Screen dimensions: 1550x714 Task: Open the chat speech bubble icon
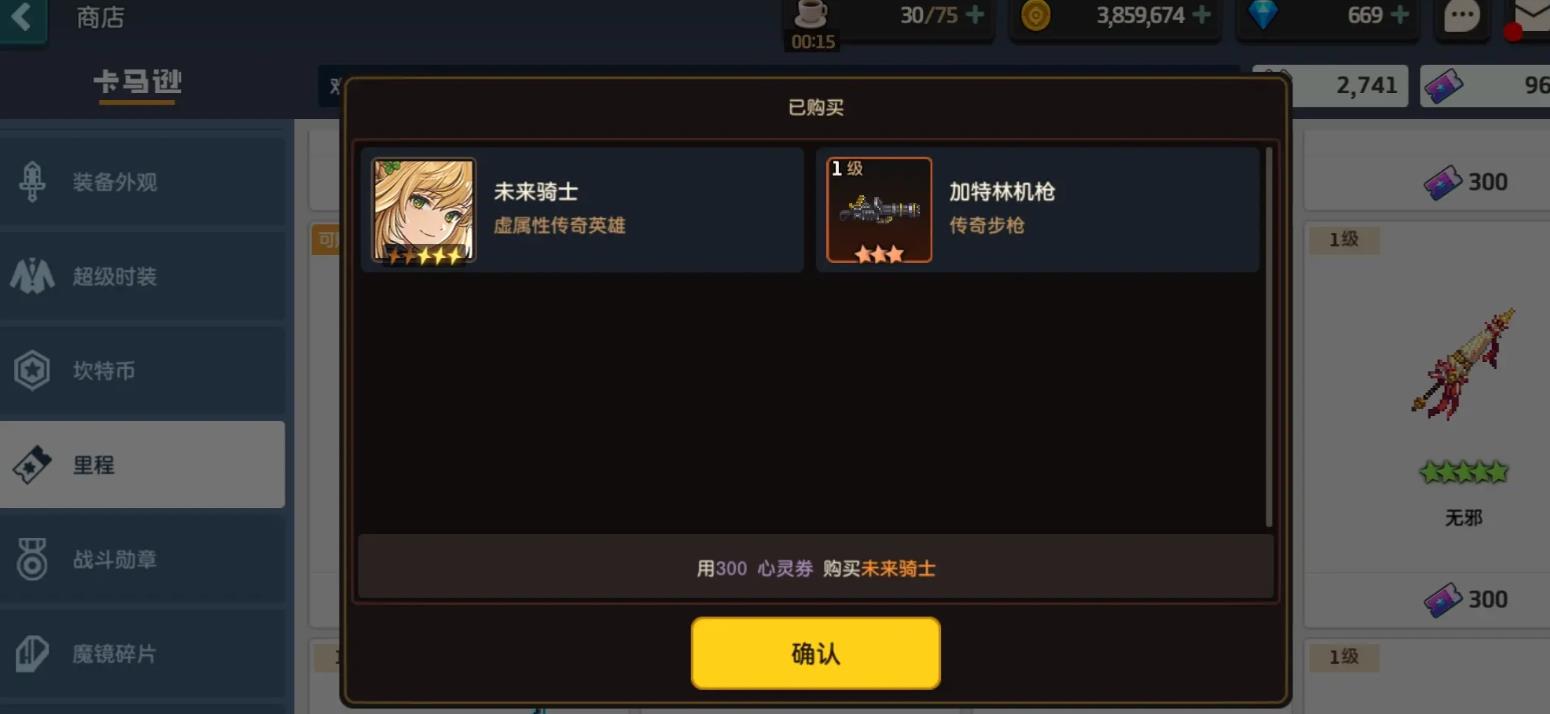1462,16
